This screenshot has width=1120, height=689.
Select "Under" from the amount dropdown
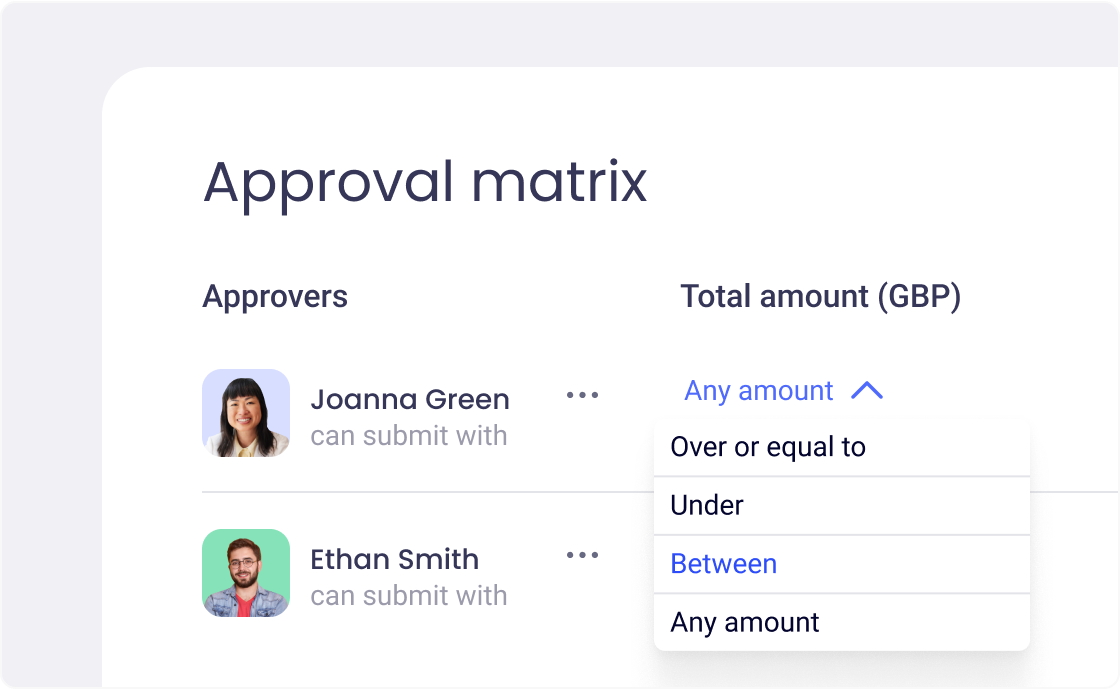point(705,505)
